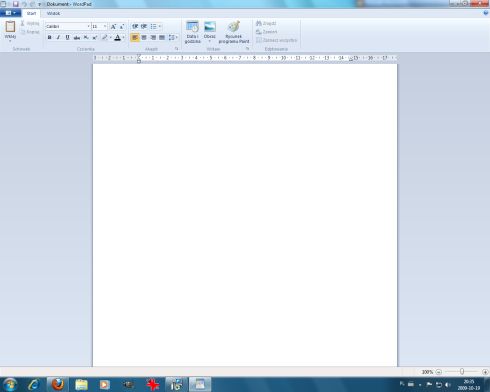
Task: Click the Redo icon in quick access toolbar
Action: point(32,4)
